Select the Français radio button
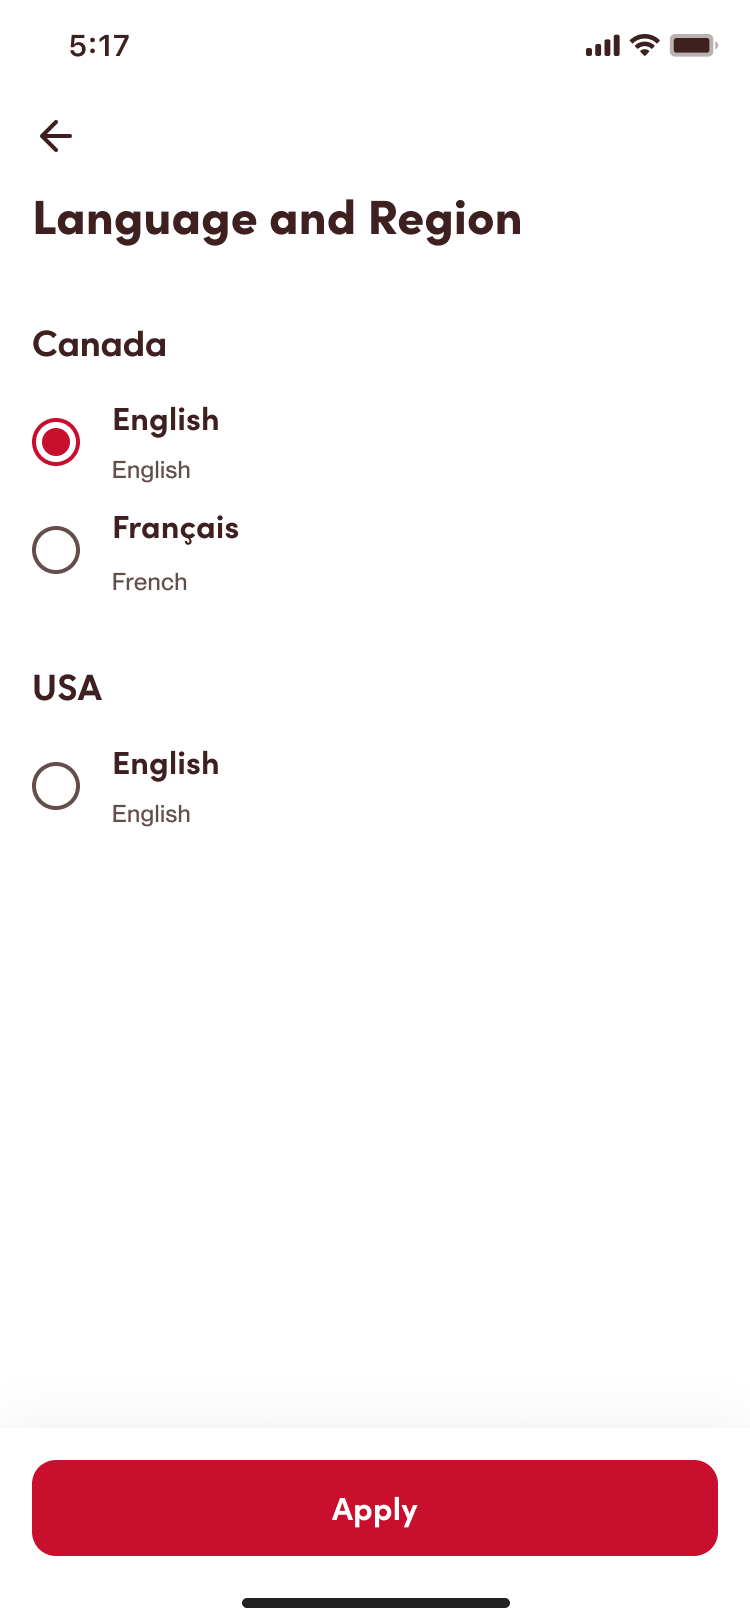Screen dimensions: 750x1624 [56, 550]
